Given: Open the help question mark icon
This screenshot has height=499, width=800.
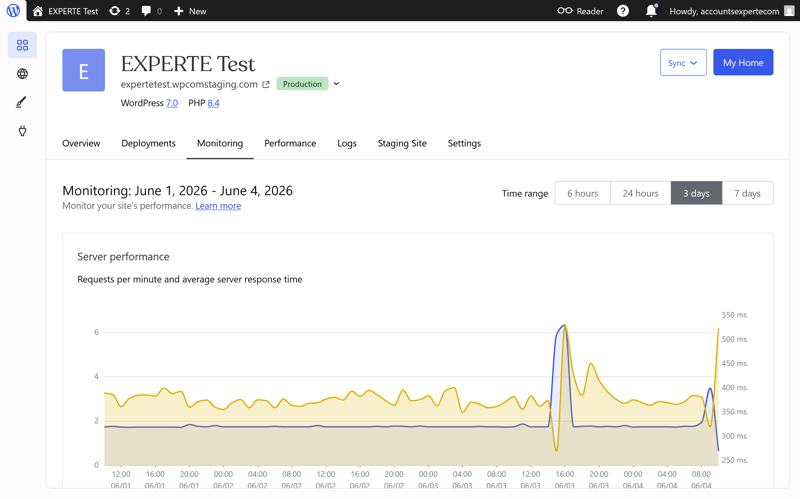Looking at the screenshot, I should point(622,11).
